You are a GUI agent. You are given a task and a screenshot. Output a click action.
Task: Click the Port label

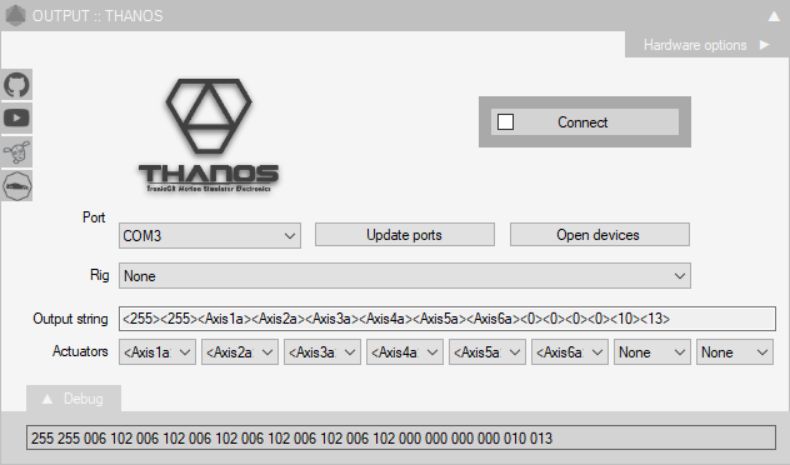click(x=94, y=218)
